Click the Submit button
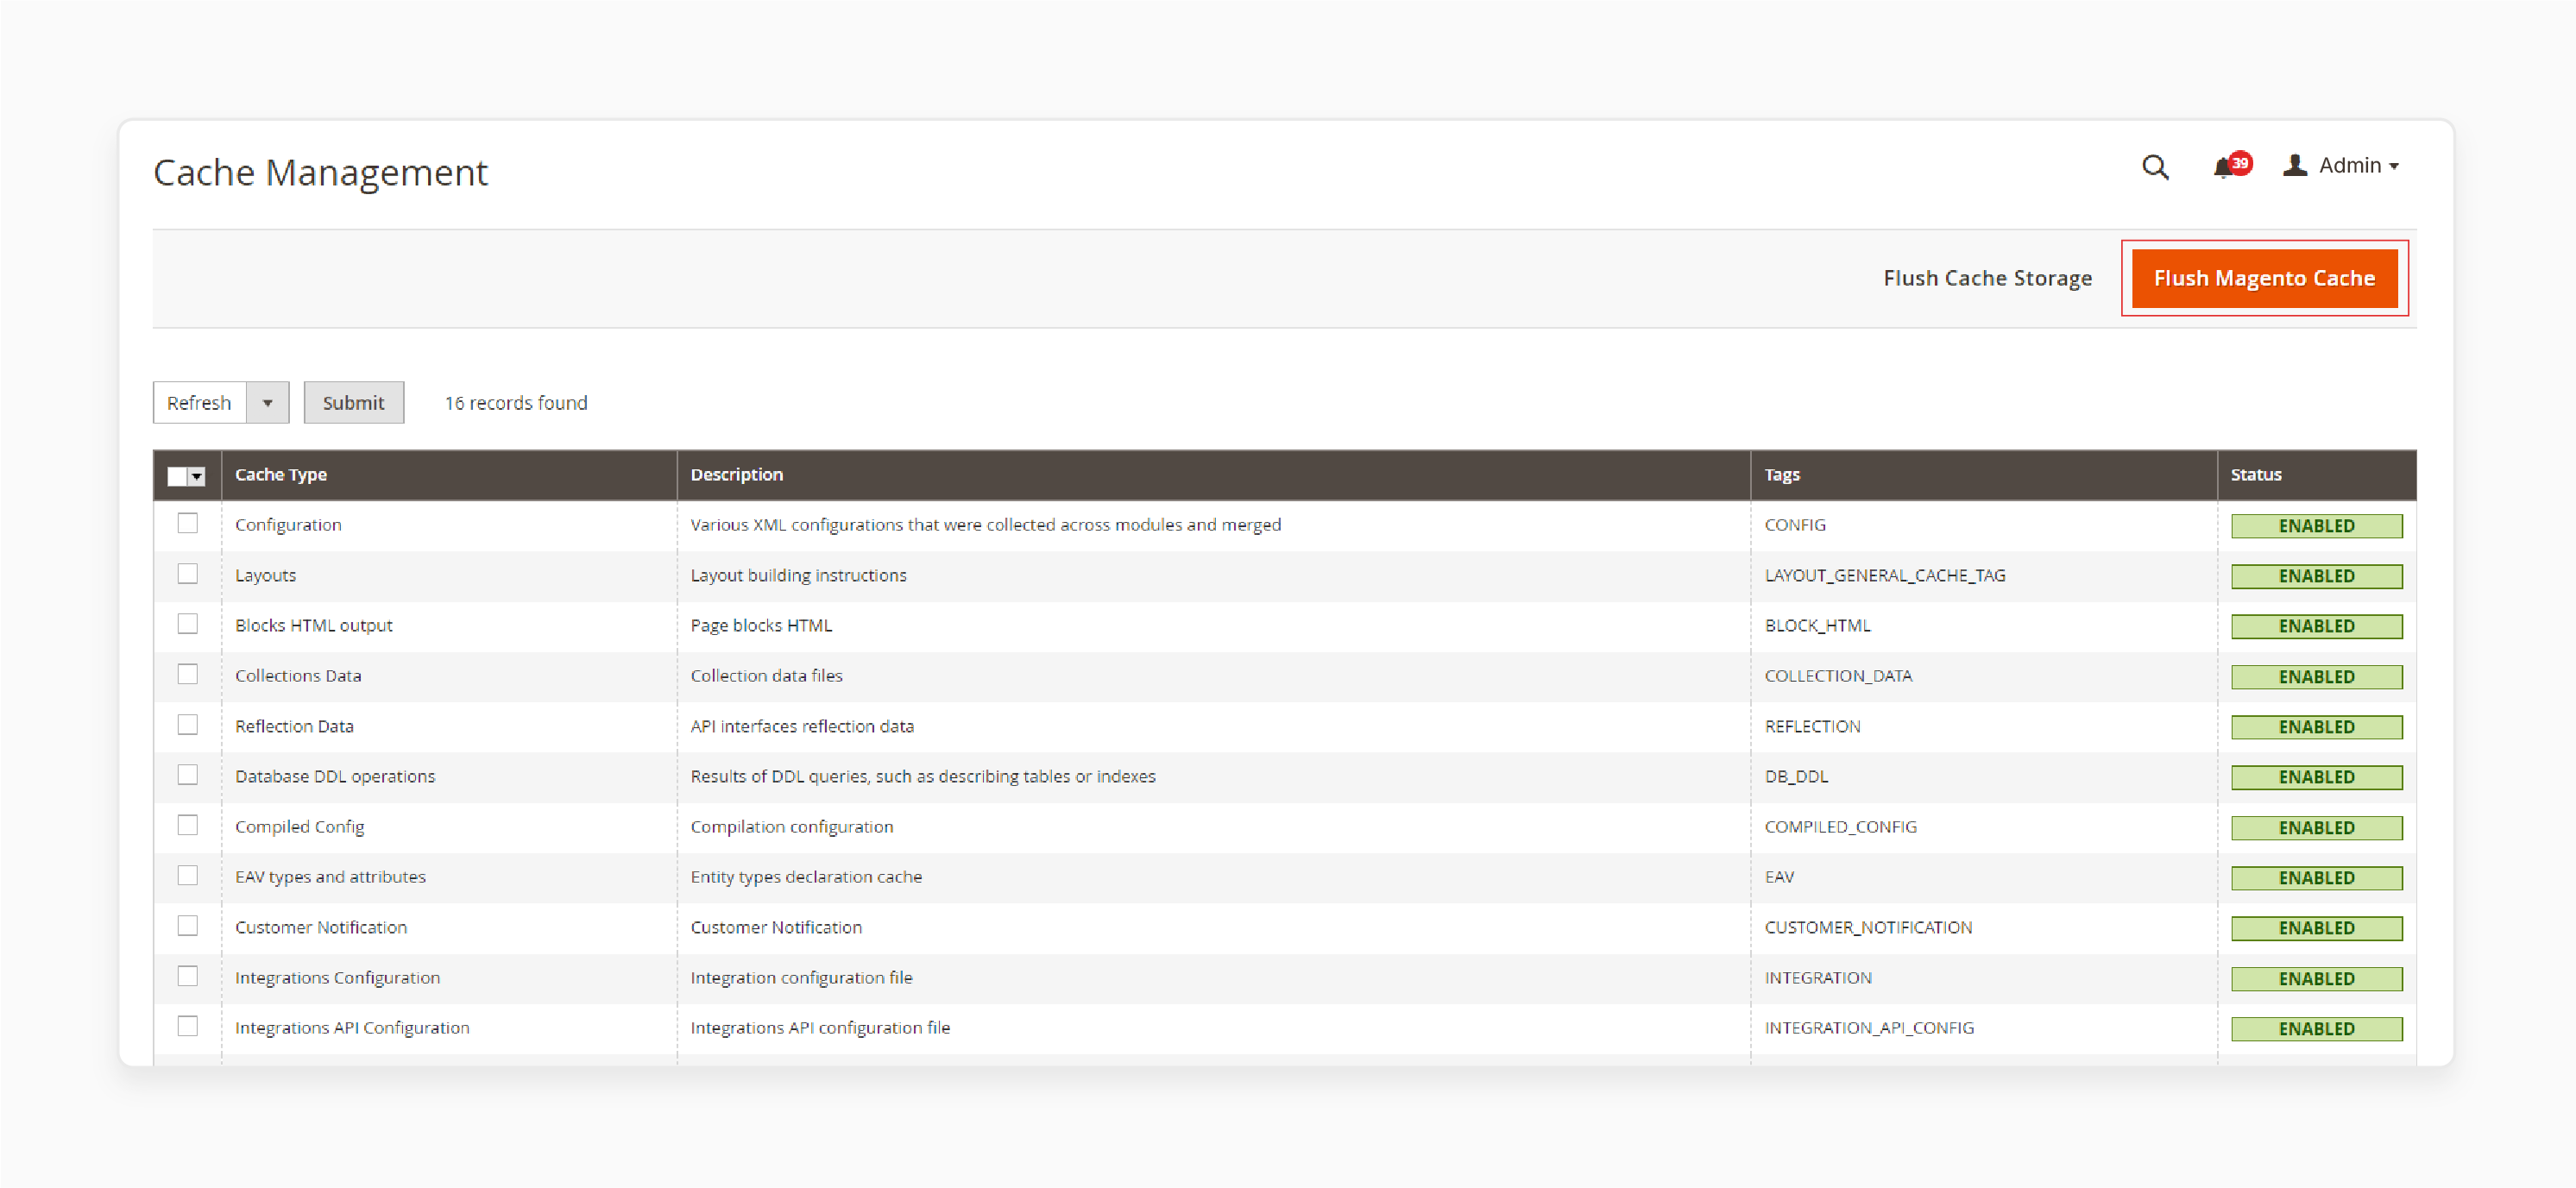 point(351,401)
